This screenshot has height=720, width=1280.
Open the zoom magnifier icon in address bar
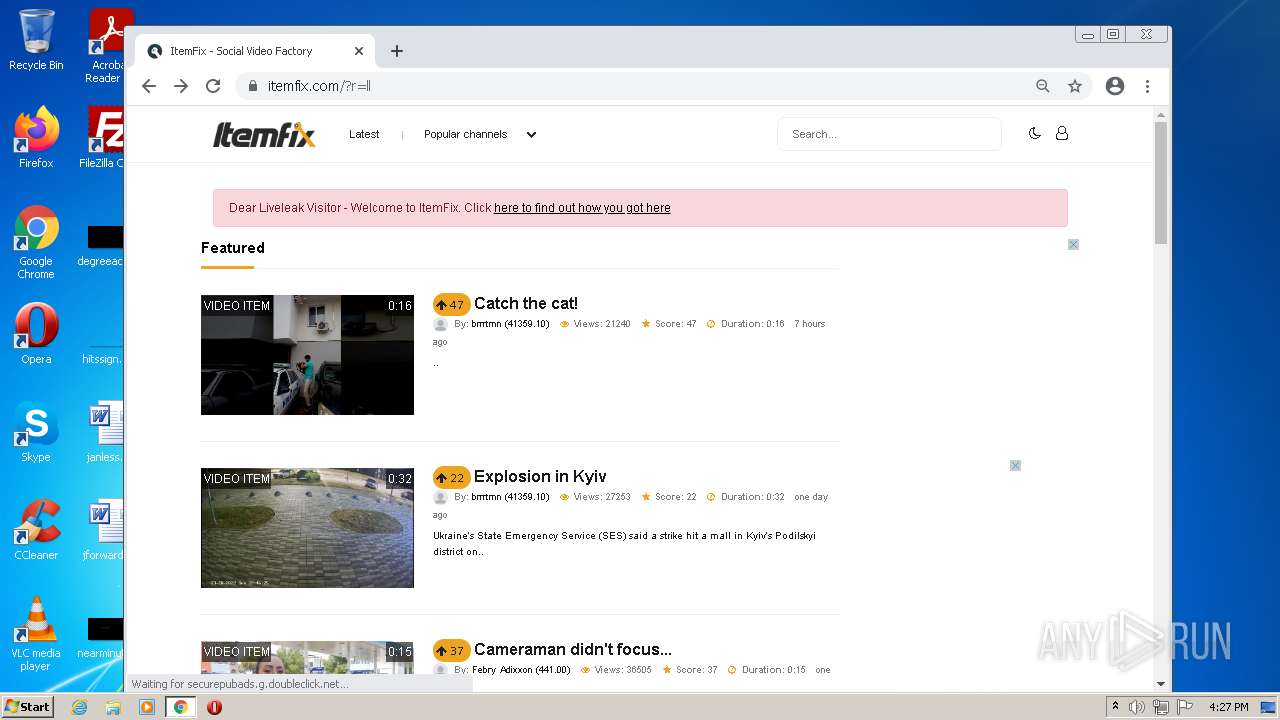[1043, 86]
